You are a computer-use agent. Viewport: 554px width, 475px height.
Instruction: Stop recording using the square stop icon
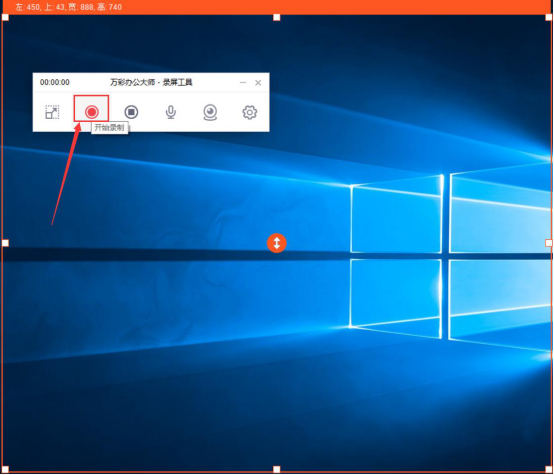[131, 112]
